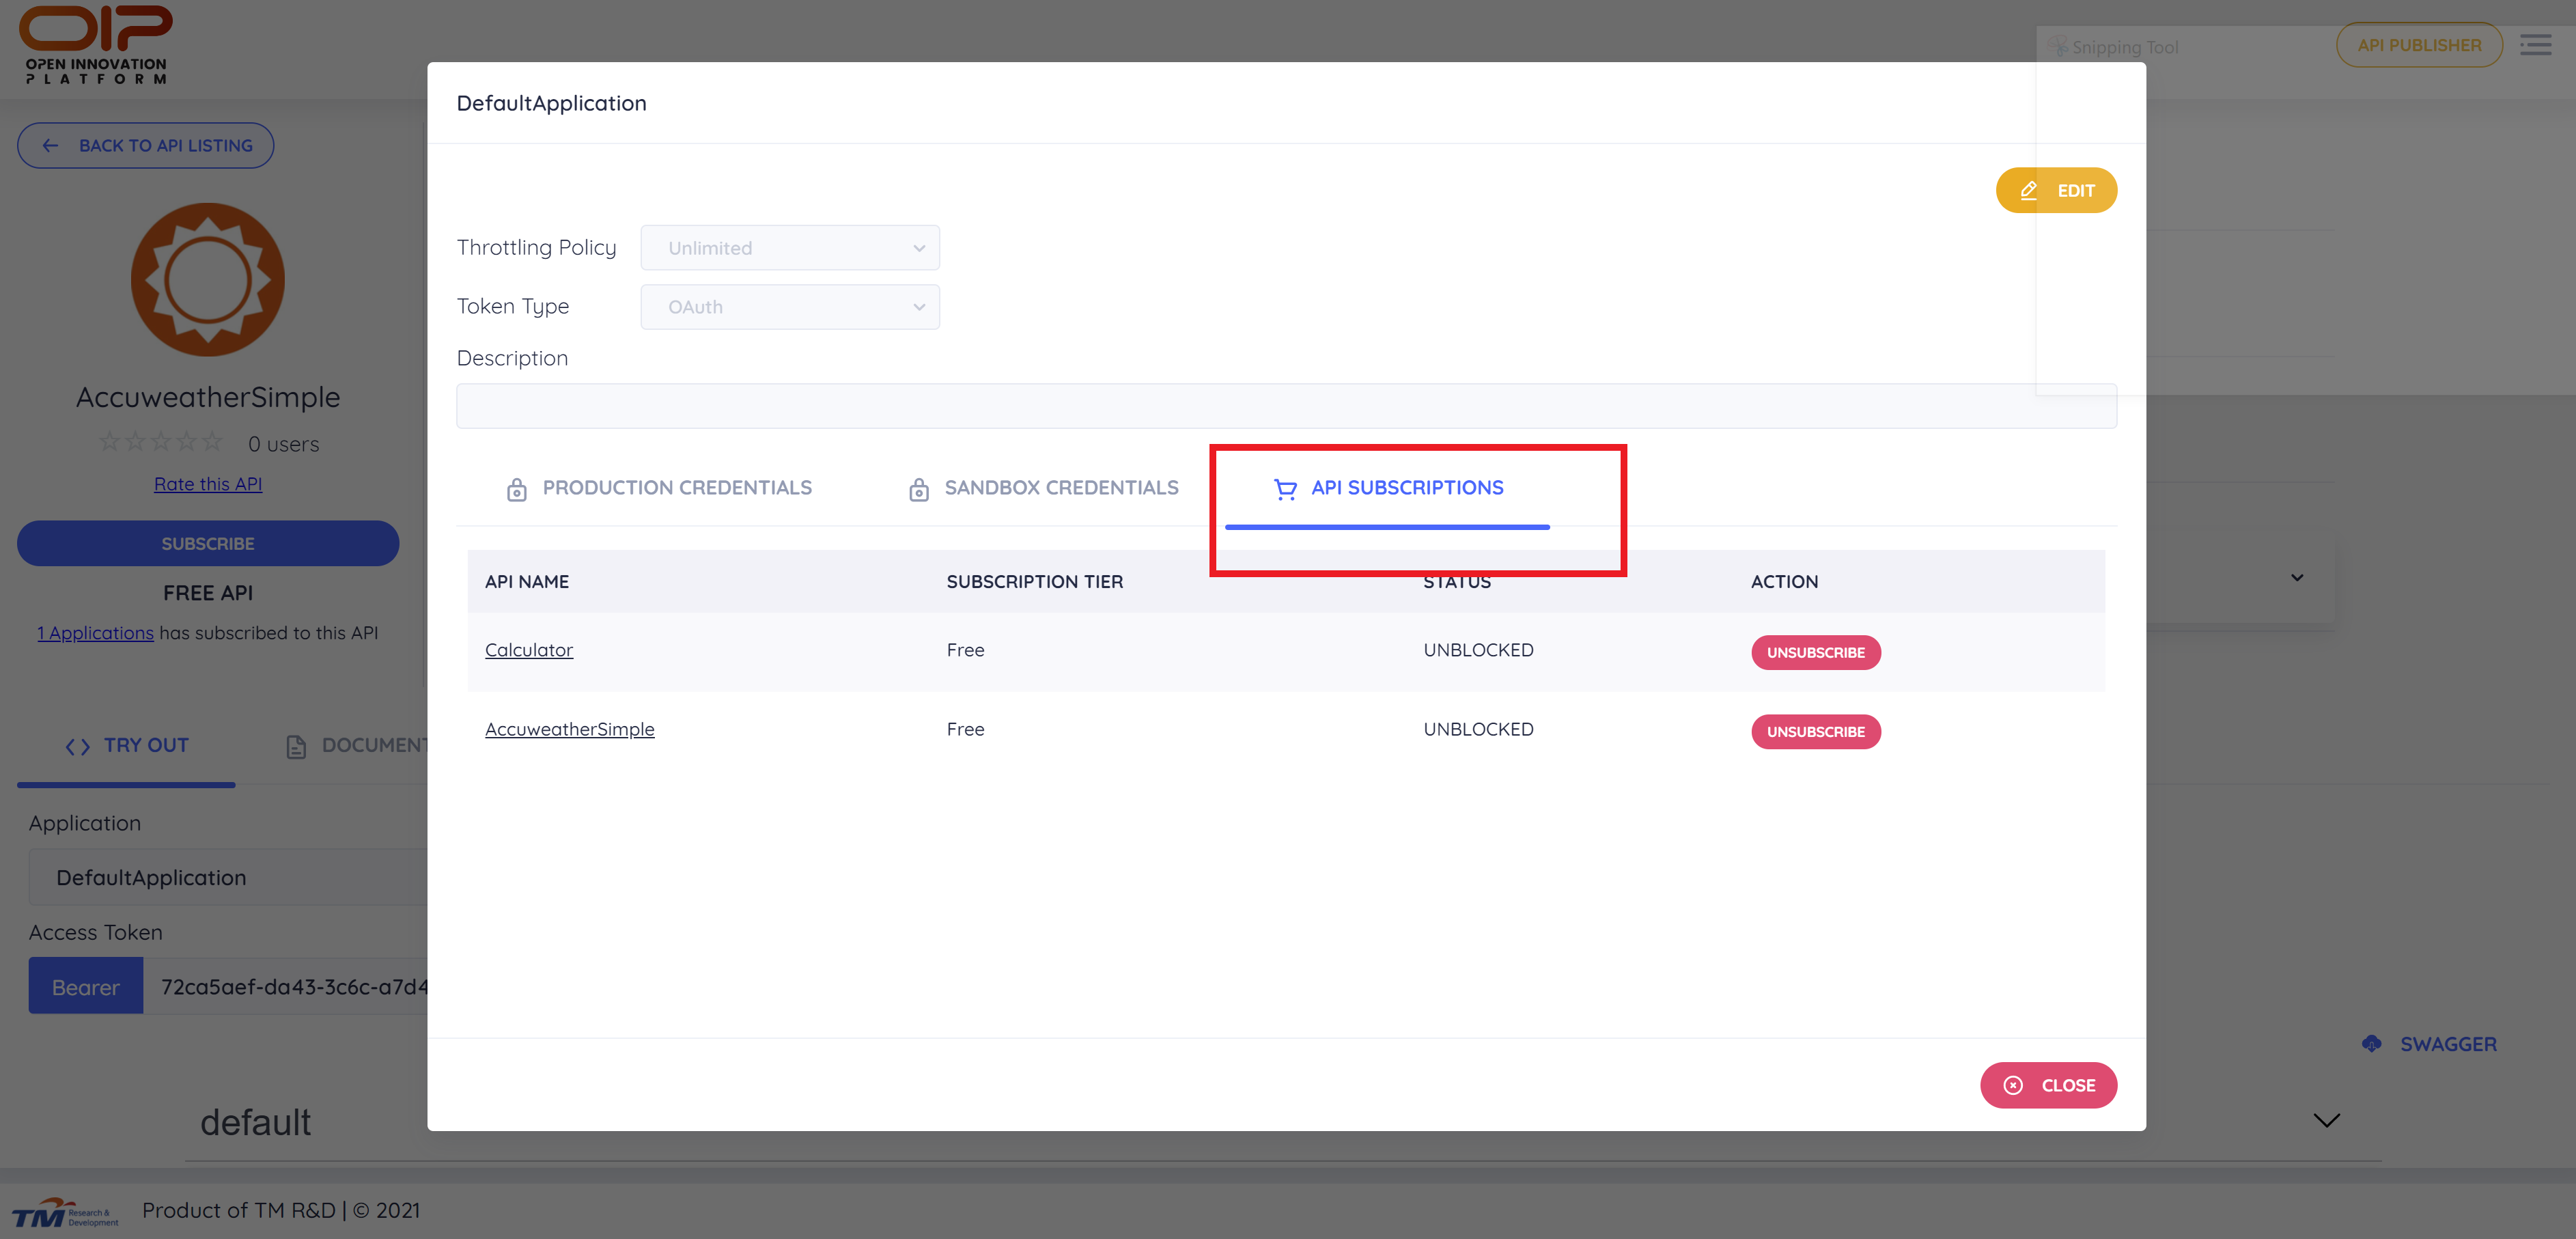2576x1239 pixels.
Task: Switch to Sandbox Credentials tab
Action: point(1043,488)
